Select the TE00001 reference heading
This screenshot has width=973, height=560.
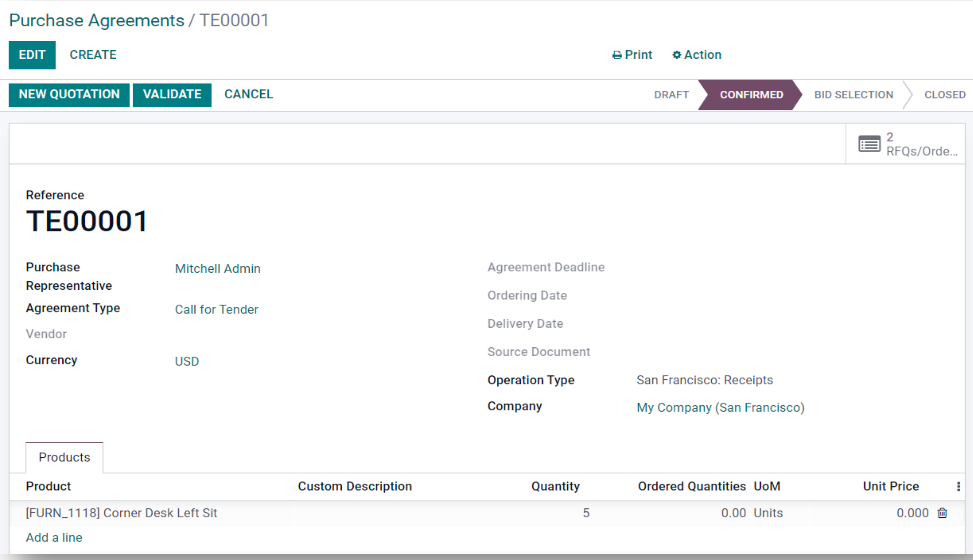pyautogui.click(x=87, y=221)
